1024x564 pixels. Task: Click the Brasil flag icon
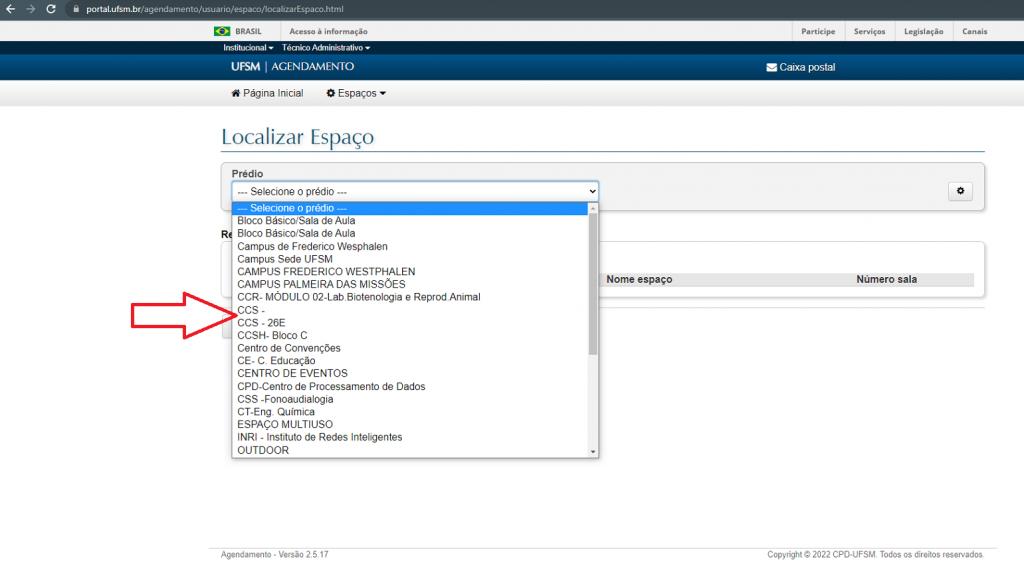click(x=222, y=31)
